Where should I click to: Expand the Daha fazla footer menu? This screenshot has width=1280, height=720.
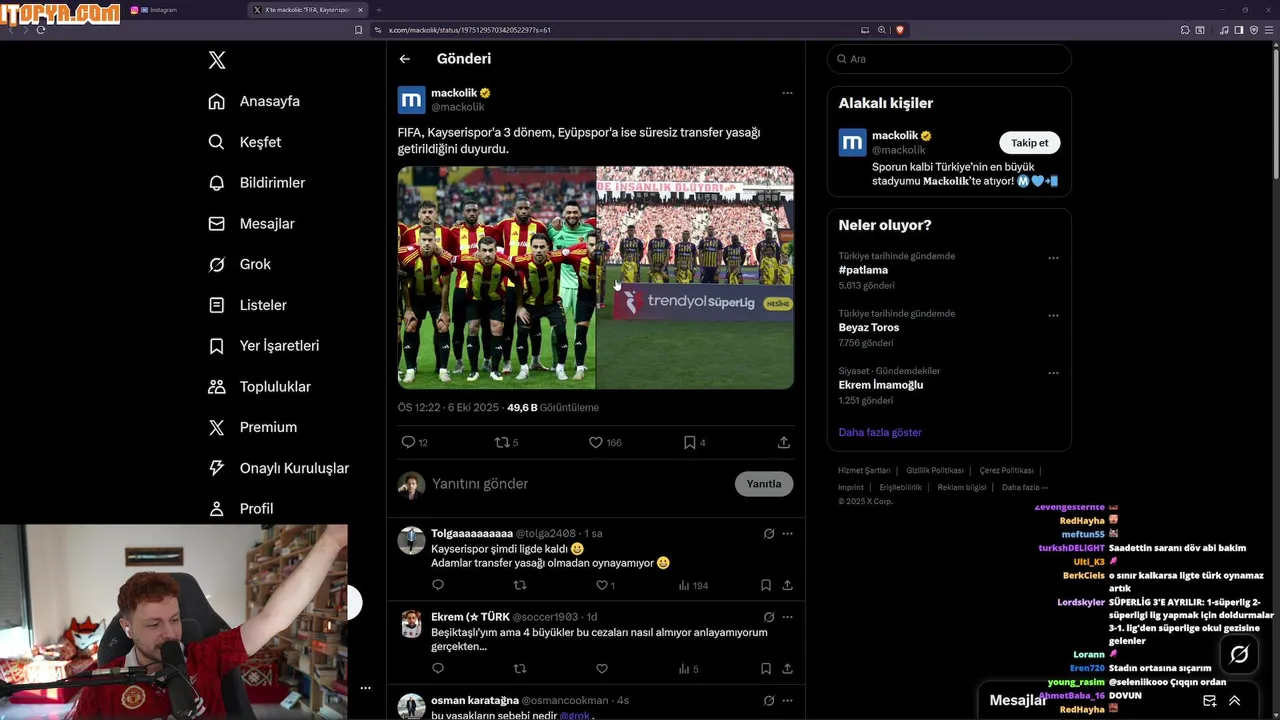(1024, 487)
